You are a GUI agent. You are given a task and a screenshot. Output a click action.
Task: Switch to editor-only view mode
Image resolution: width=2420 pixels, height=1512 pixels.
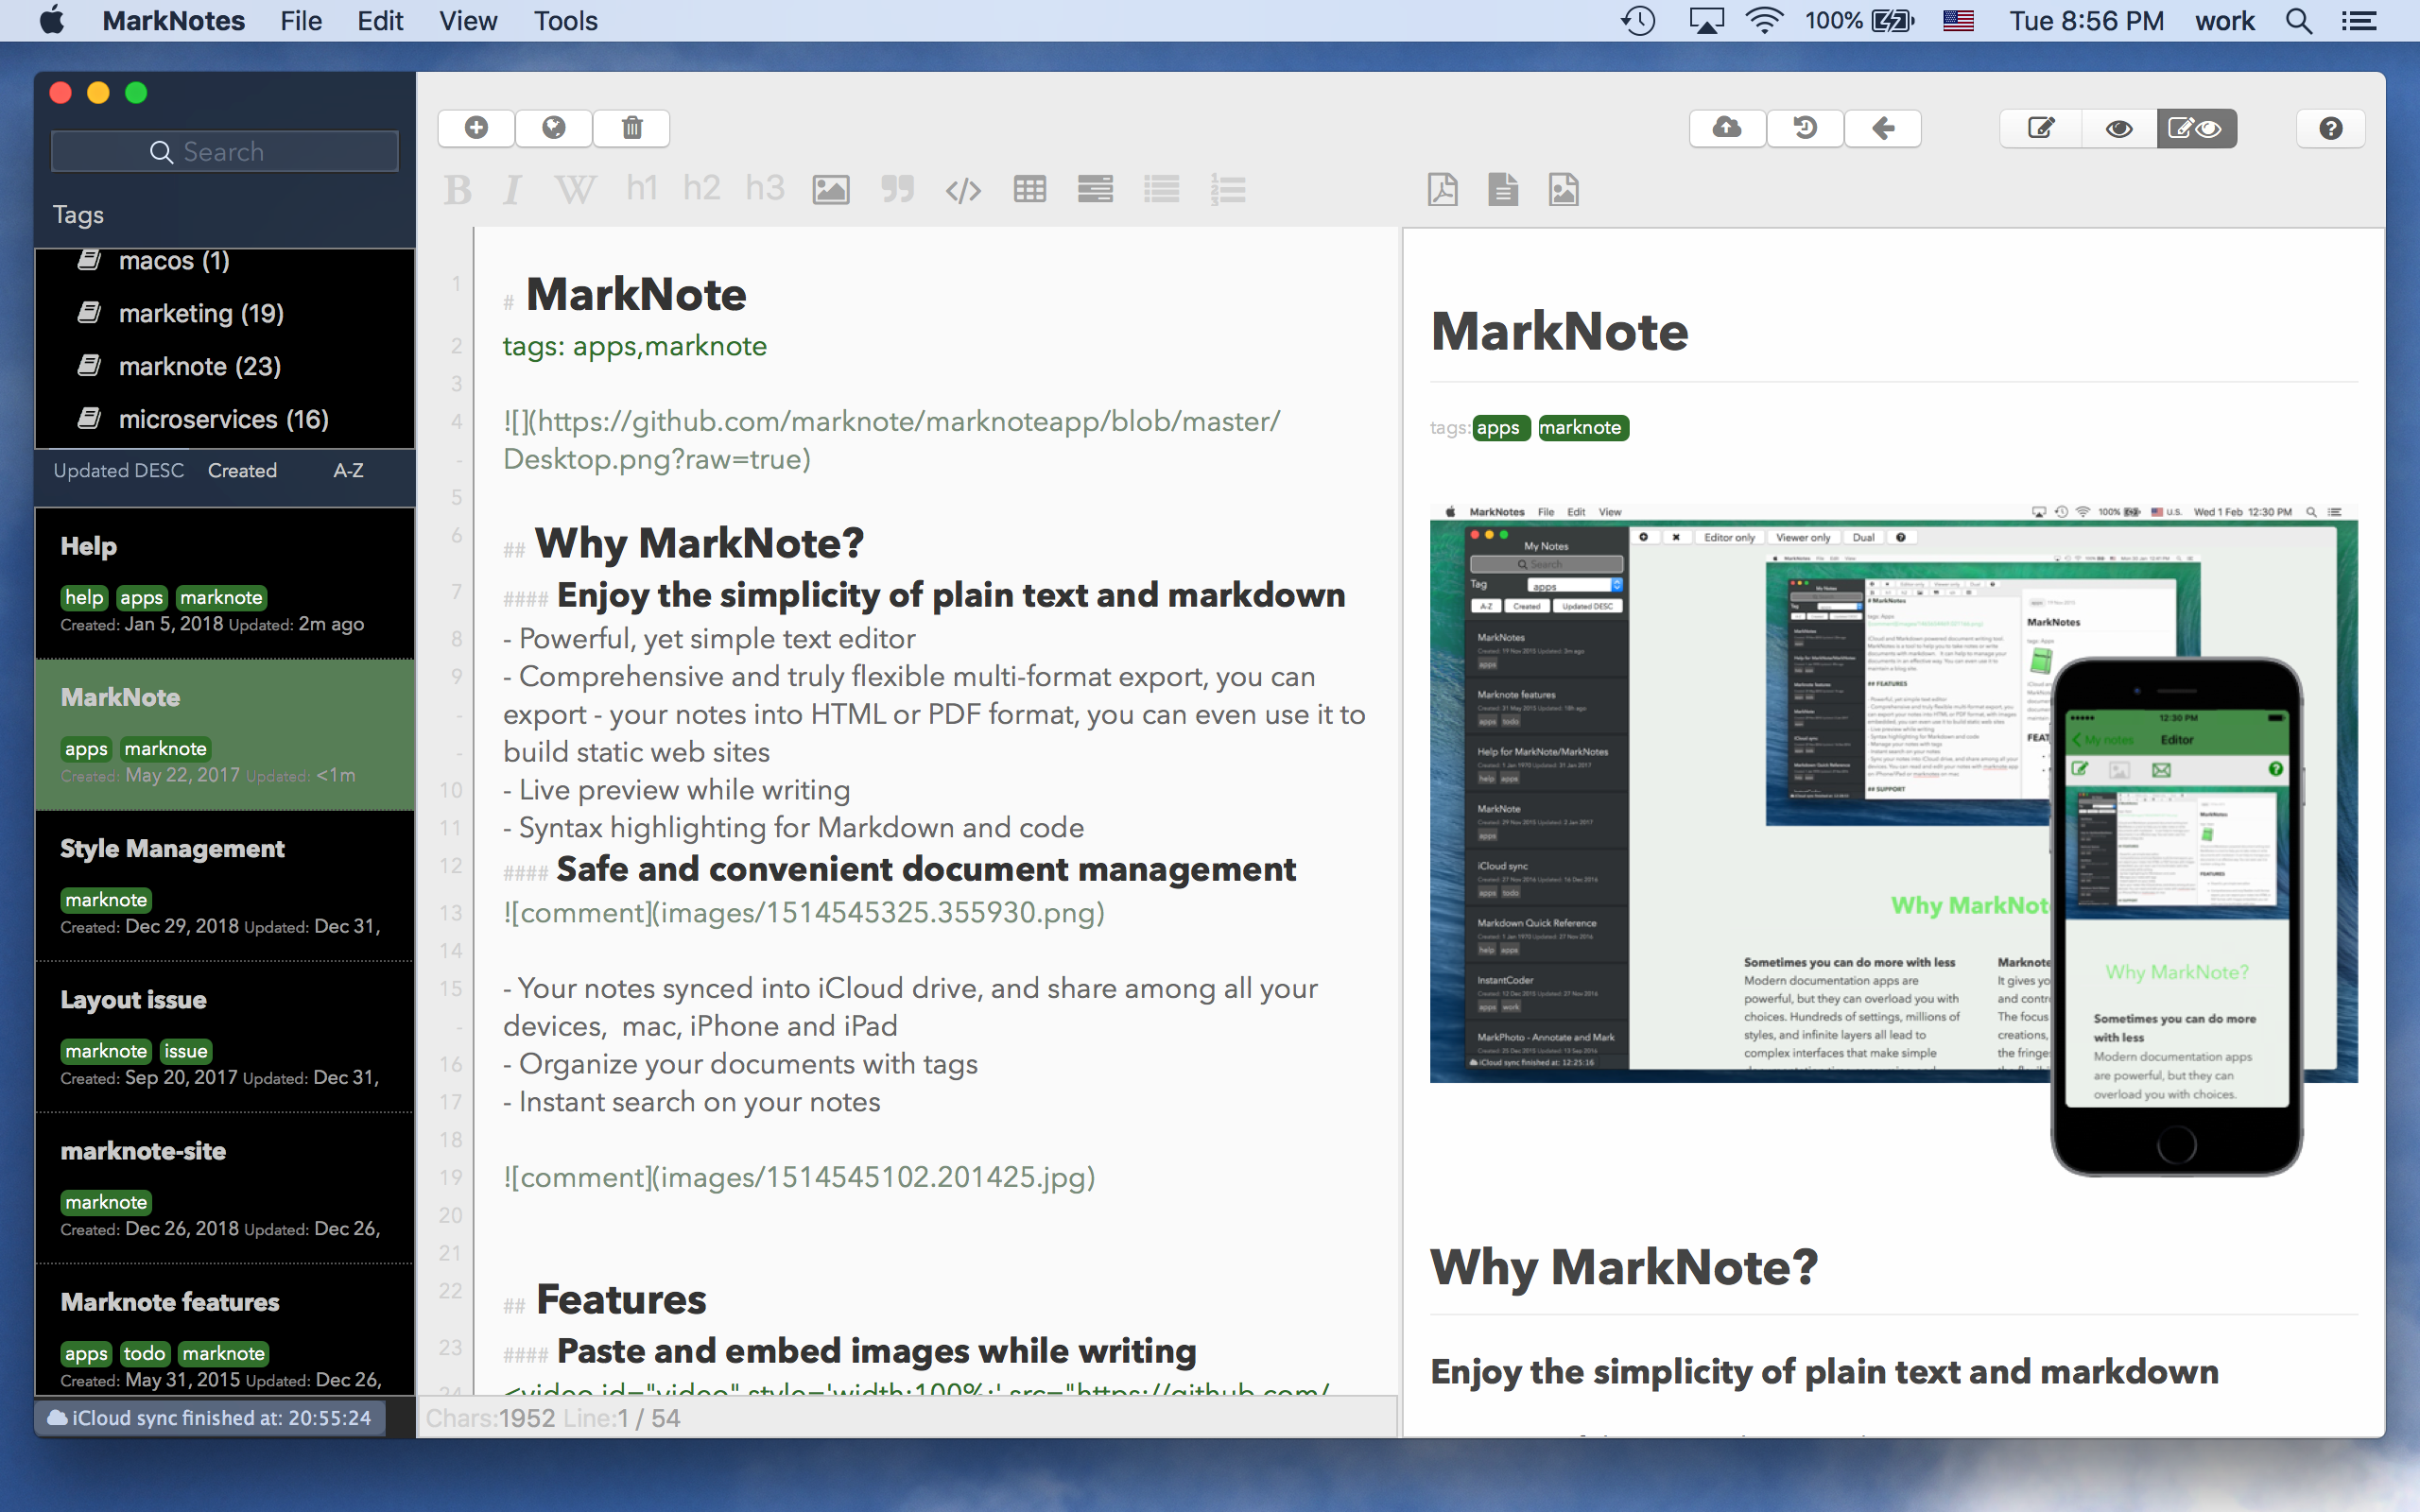point(2041,128)
